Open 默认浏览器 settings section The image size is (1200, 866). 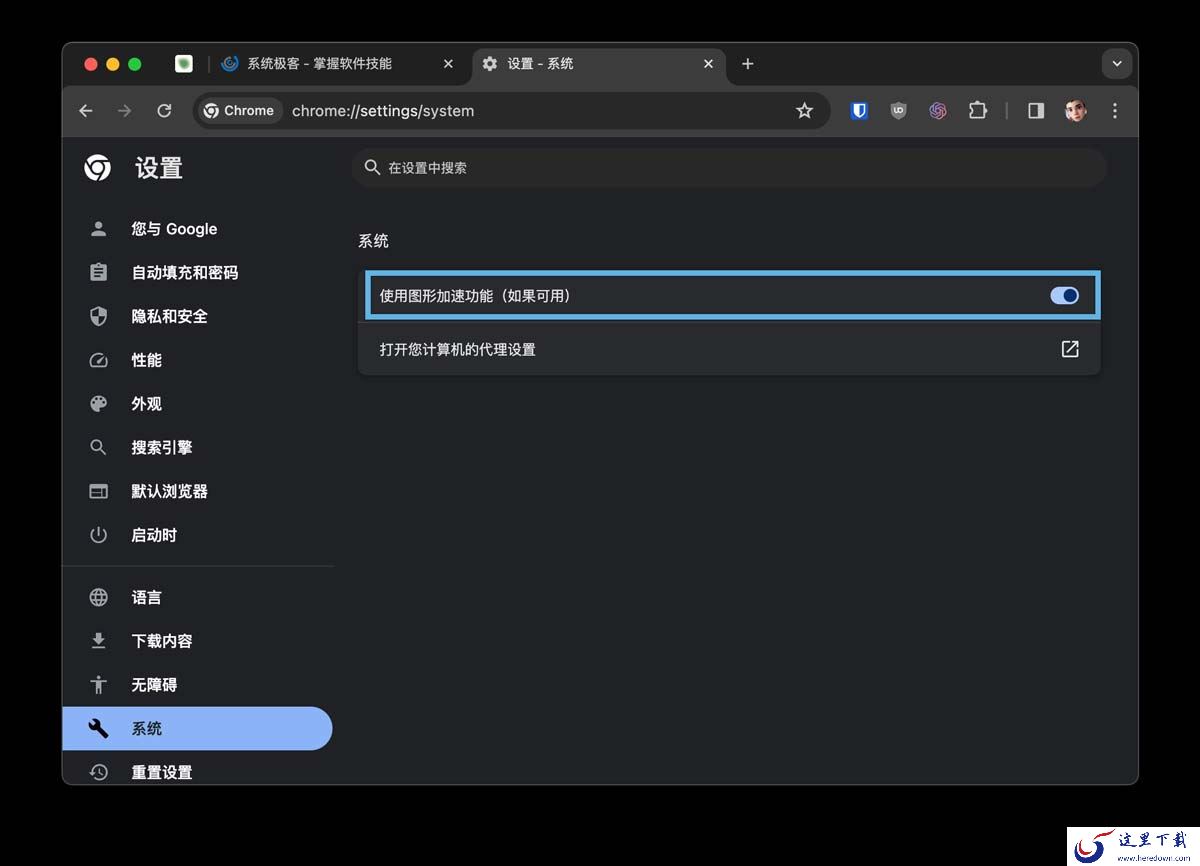(197, 491)
